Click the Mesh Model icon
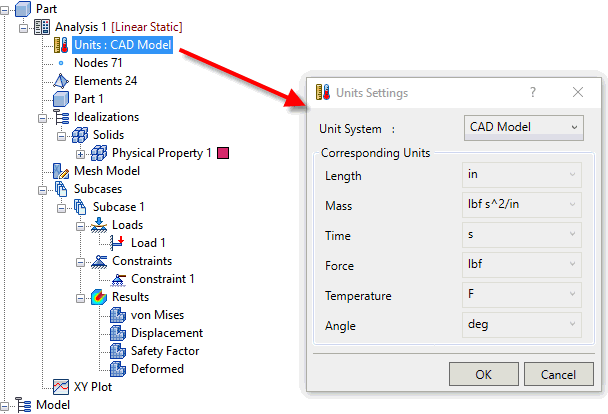Screen dimensions: 608x414 point(61,171)
